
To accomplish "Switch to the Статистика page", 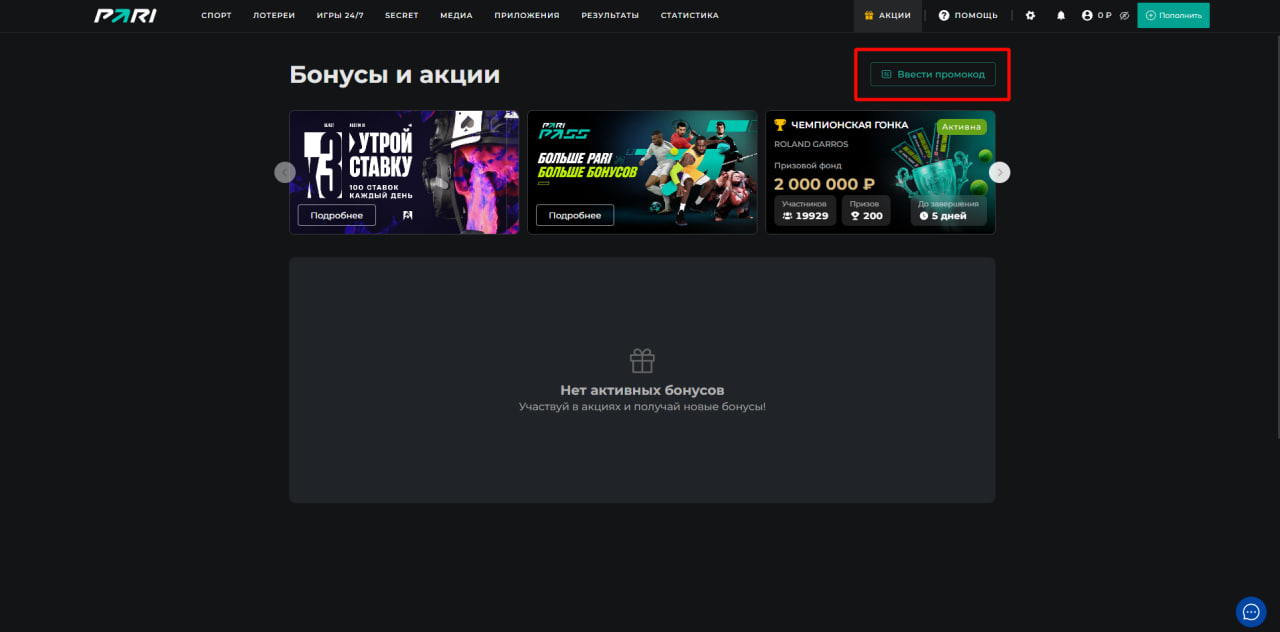I will [689, 16].
